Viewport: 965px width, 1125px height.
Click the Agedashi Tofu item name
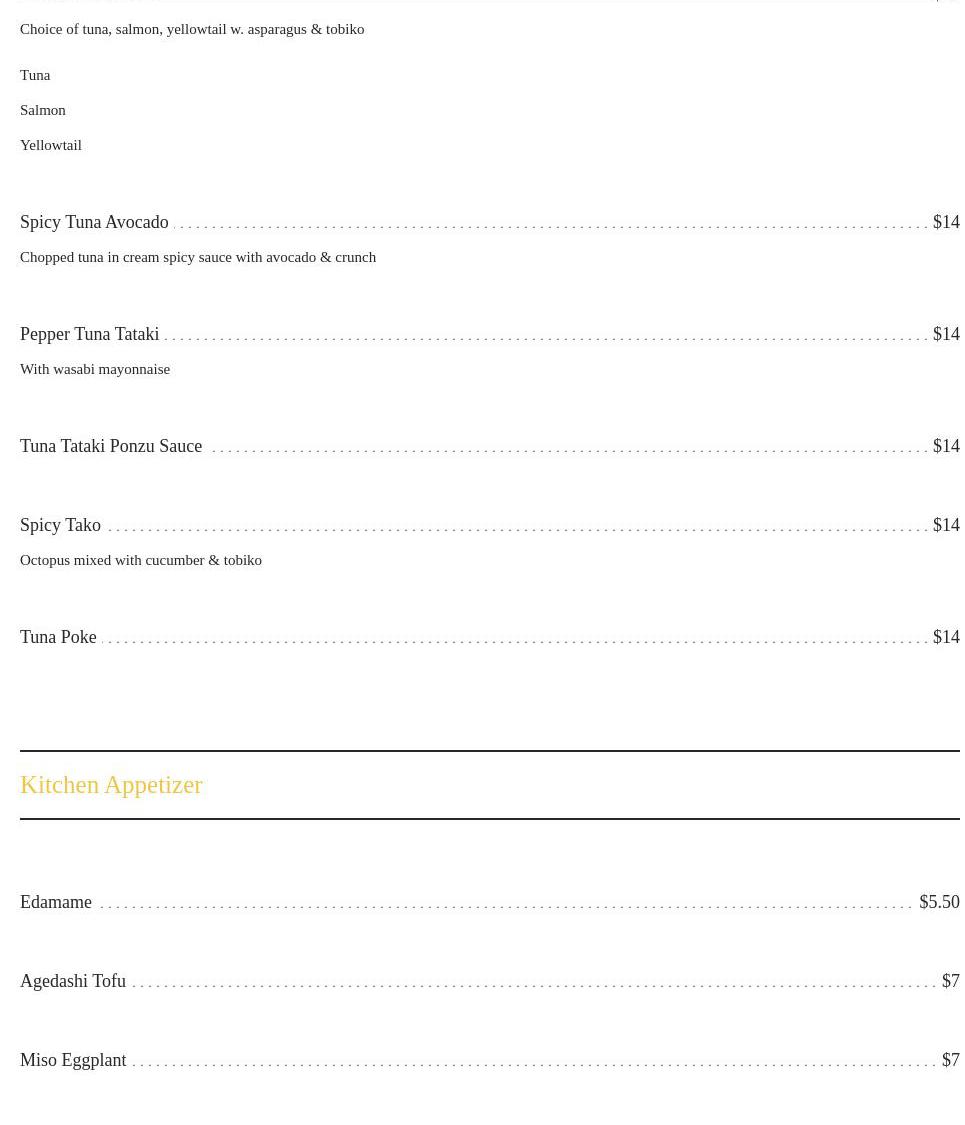(73, 981)
